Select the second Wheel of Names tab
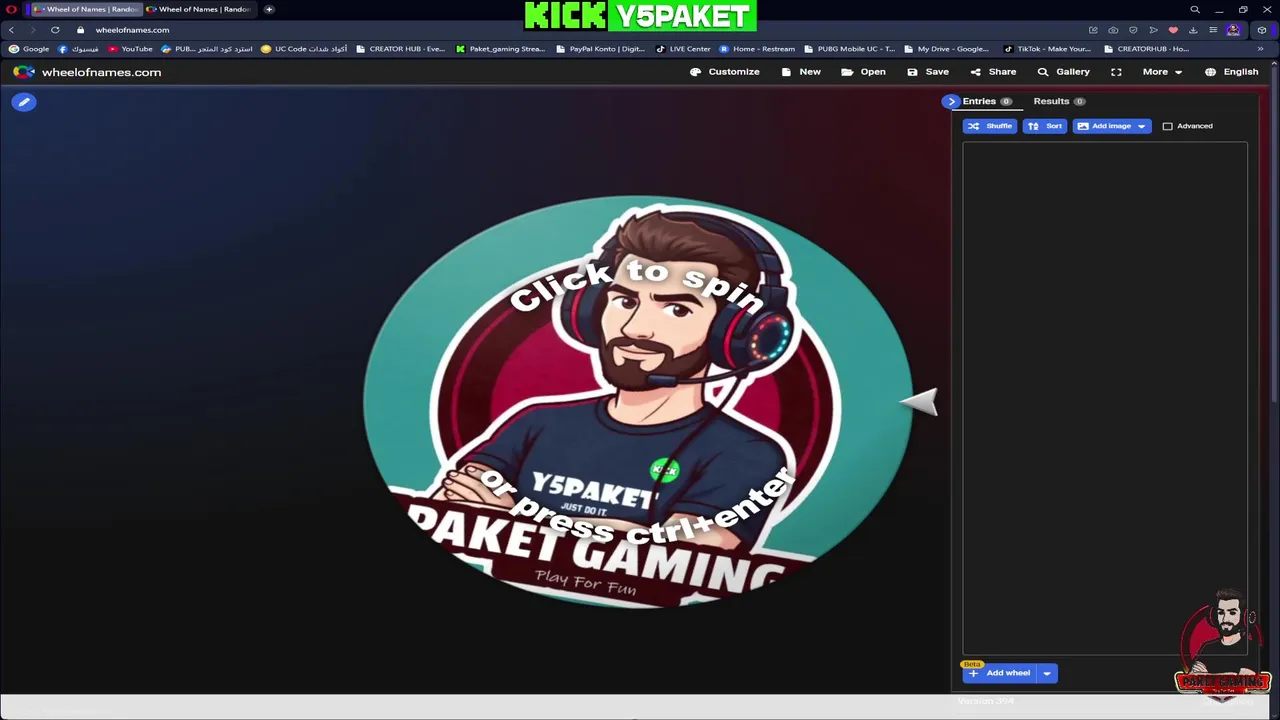Screen dimensions: 1280x720 pyautogui.click(x=199, y=9)
